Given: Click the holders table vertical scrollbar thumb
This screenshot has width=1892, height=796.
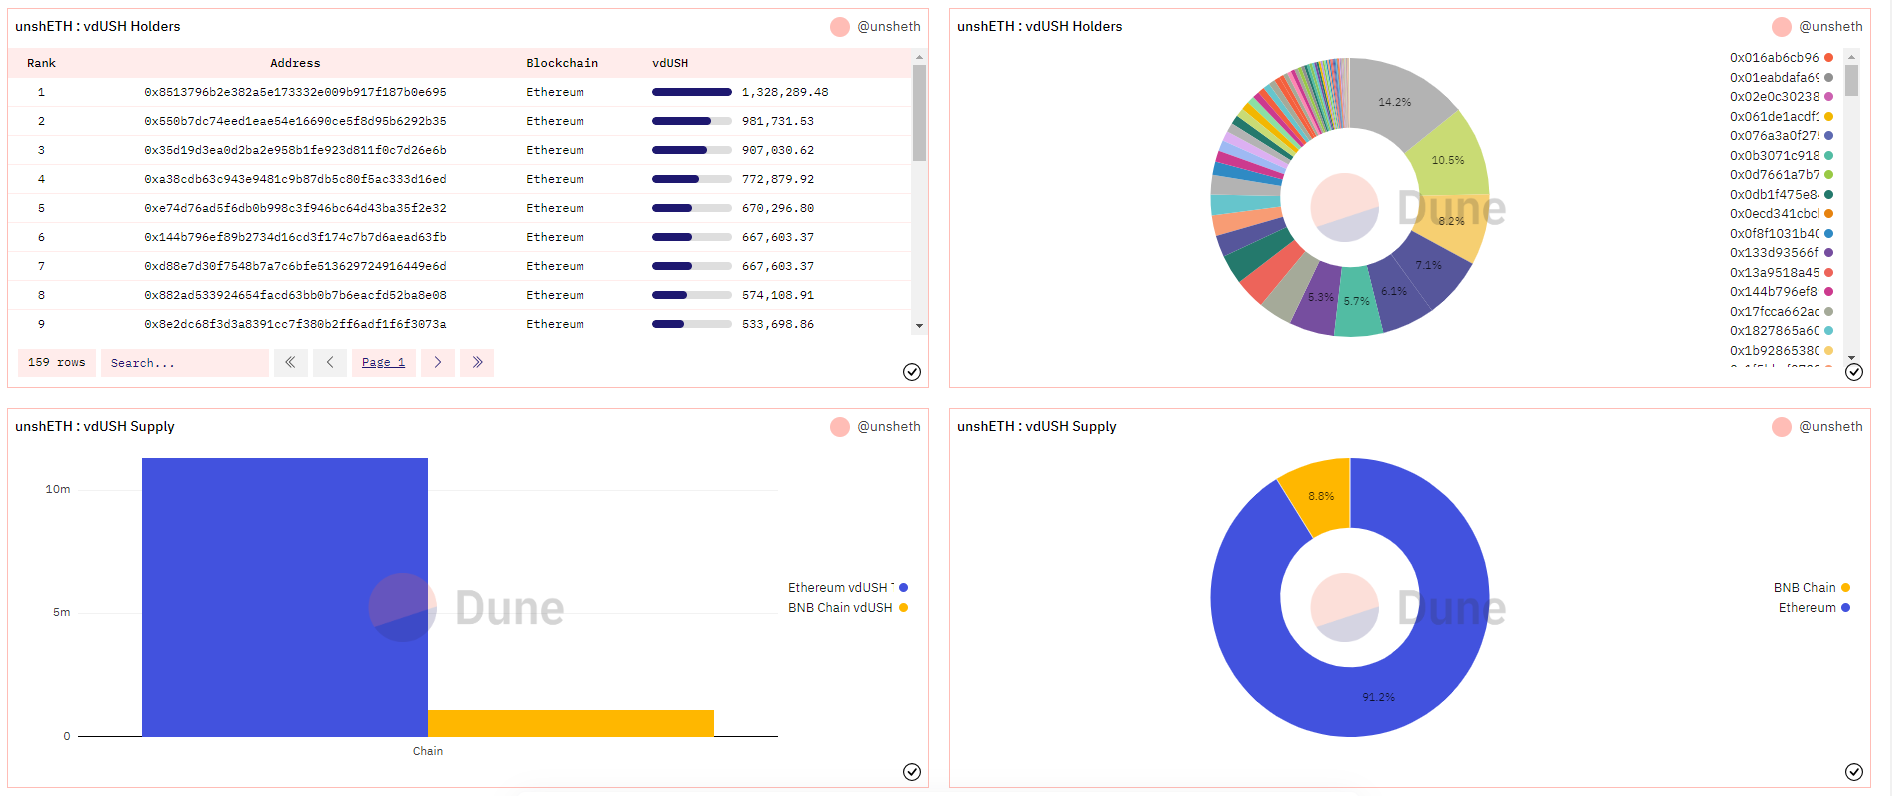Looking at the screenshot, I should pos(919,113).
